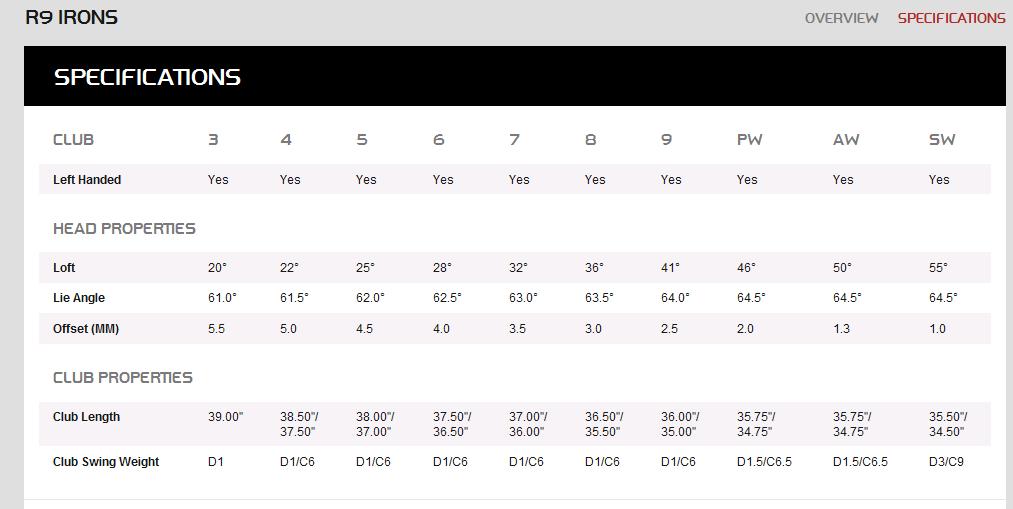Viewport: 1013px width, 509px height.
Task: Select the PW club column header
Action: click(x=749, y=140)
